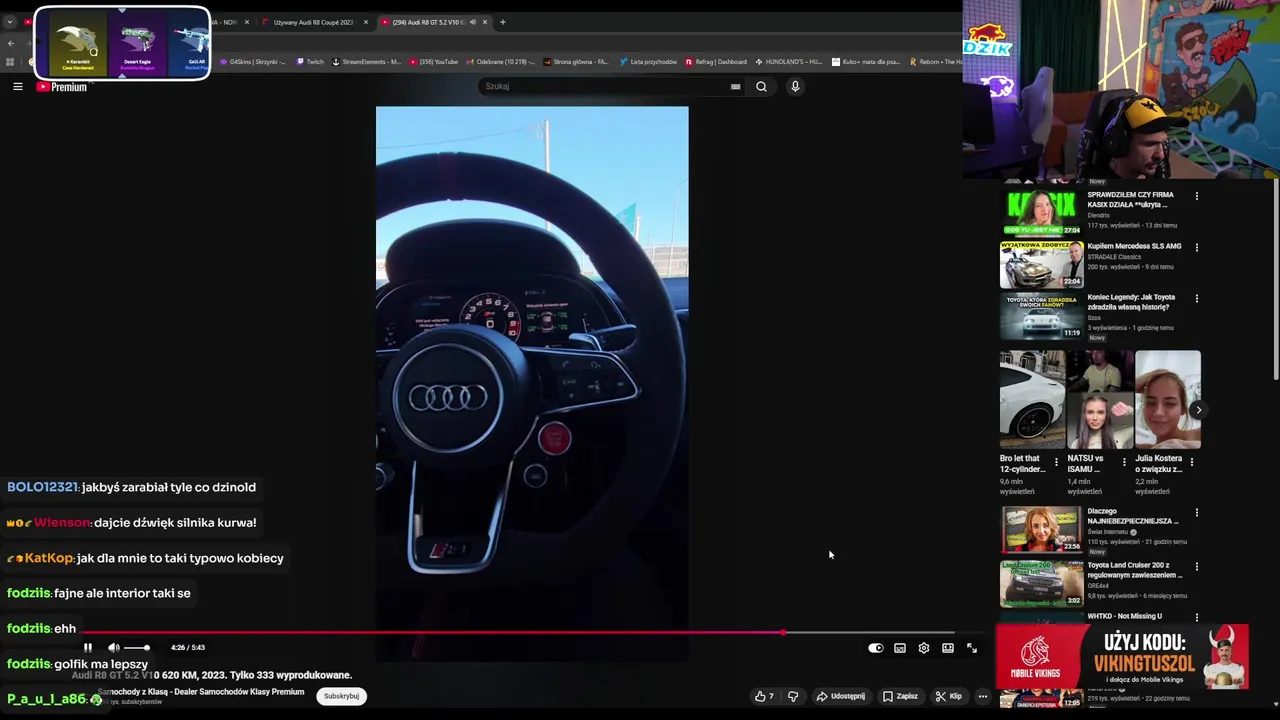The width and height of the screenshot is (1280, 720).
Task: Open the Kuko+ mata bookmark
Action: [x=866, y=62]
